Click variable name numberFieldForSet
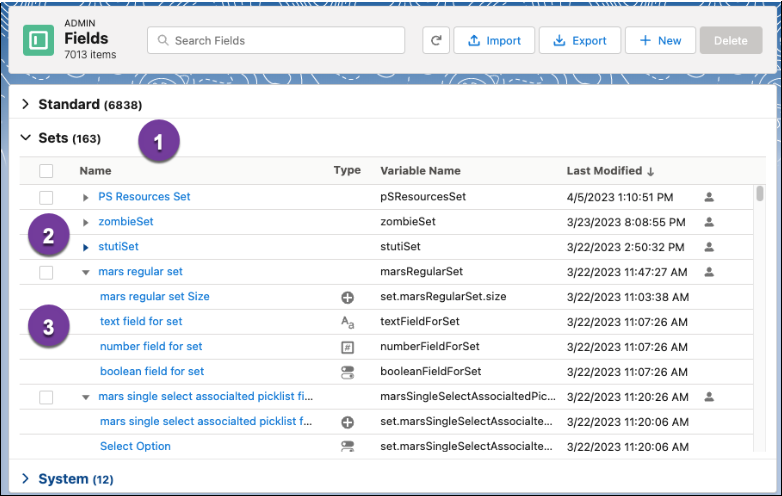Image resolution: width=782 pixels, height=496 pixels. pyautogui.click(x=429, y=346)
